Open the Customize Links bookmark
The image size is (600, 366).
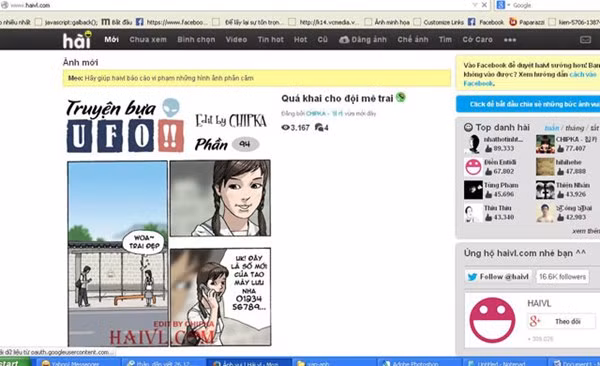tap(439, 22)
